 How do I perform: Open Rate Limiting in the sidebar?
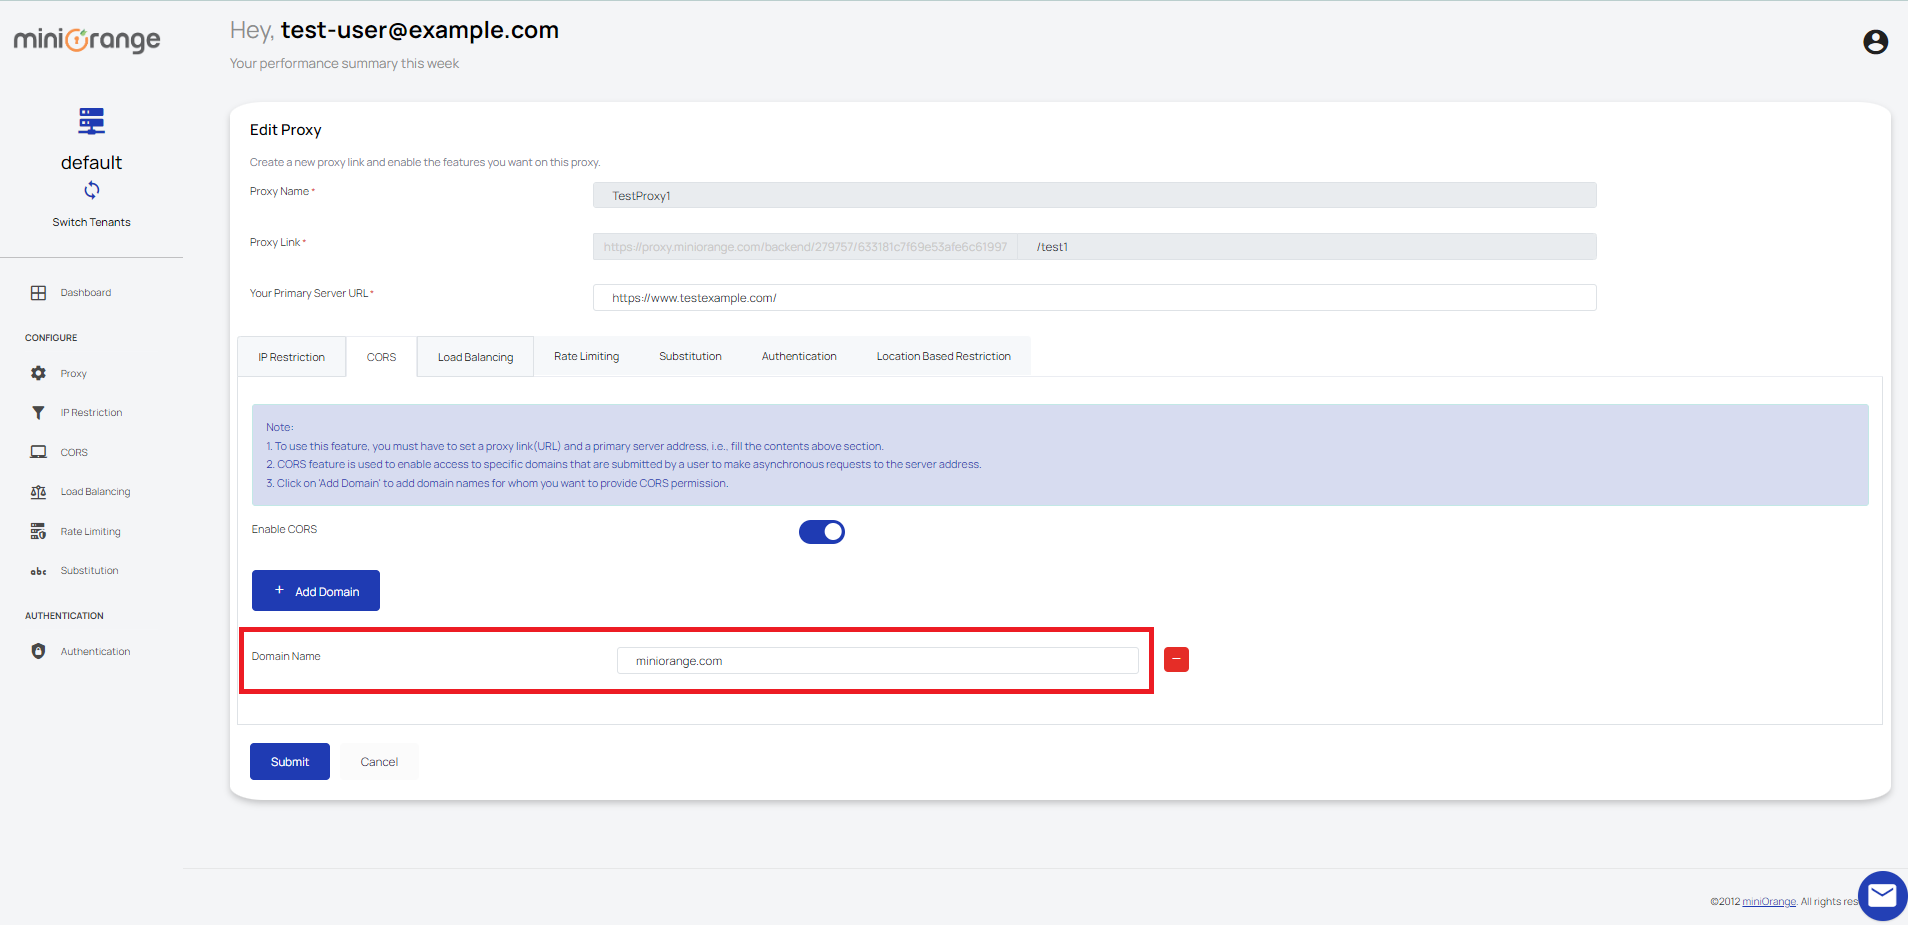[90, 531]
